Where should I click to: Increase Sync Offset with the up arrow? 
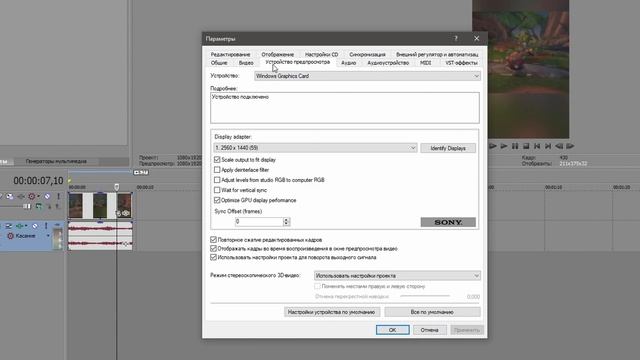point(286,219)
